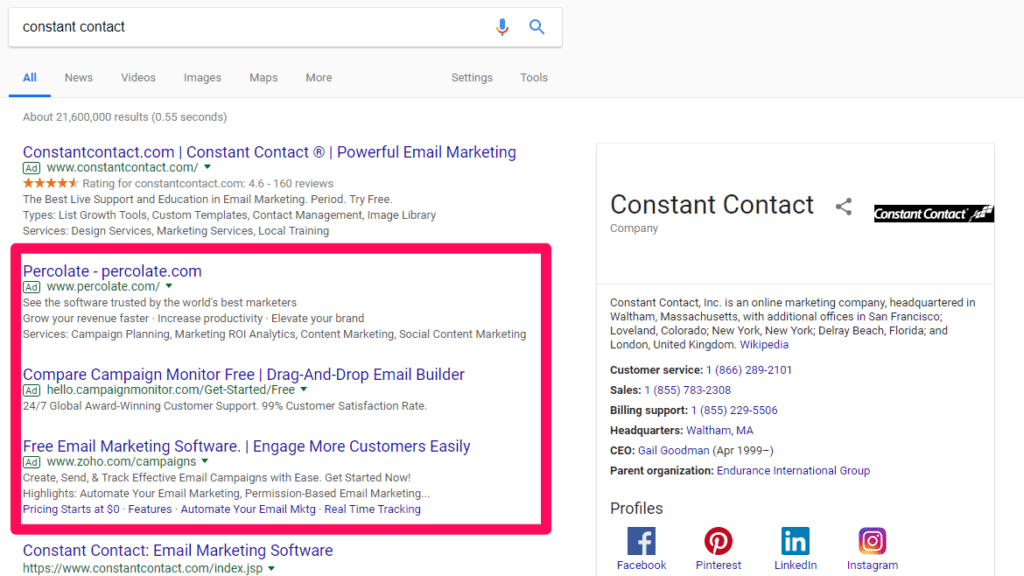This screenshot has height=576, width=1024.
Task: Click the Endurance International Group link
Action: click(x=793, y=470)
